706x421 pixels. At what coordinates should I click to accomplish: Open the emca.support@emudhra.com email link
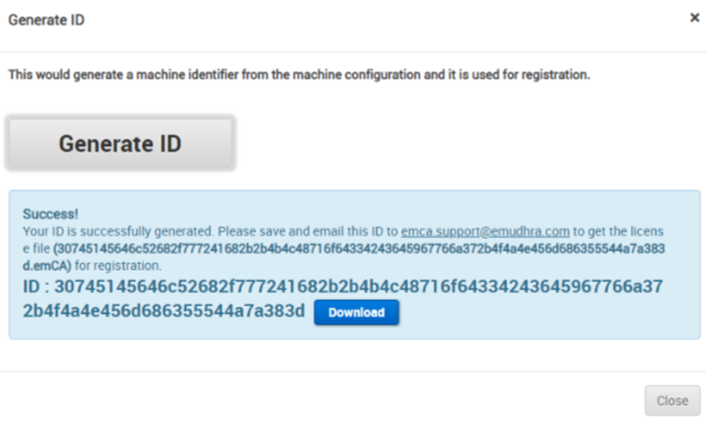tap(484, 230)
